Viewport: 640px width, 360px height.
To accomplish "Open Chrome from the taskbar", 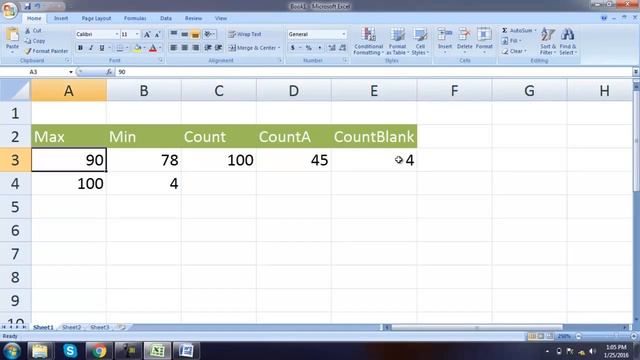I will coord(98,351).
